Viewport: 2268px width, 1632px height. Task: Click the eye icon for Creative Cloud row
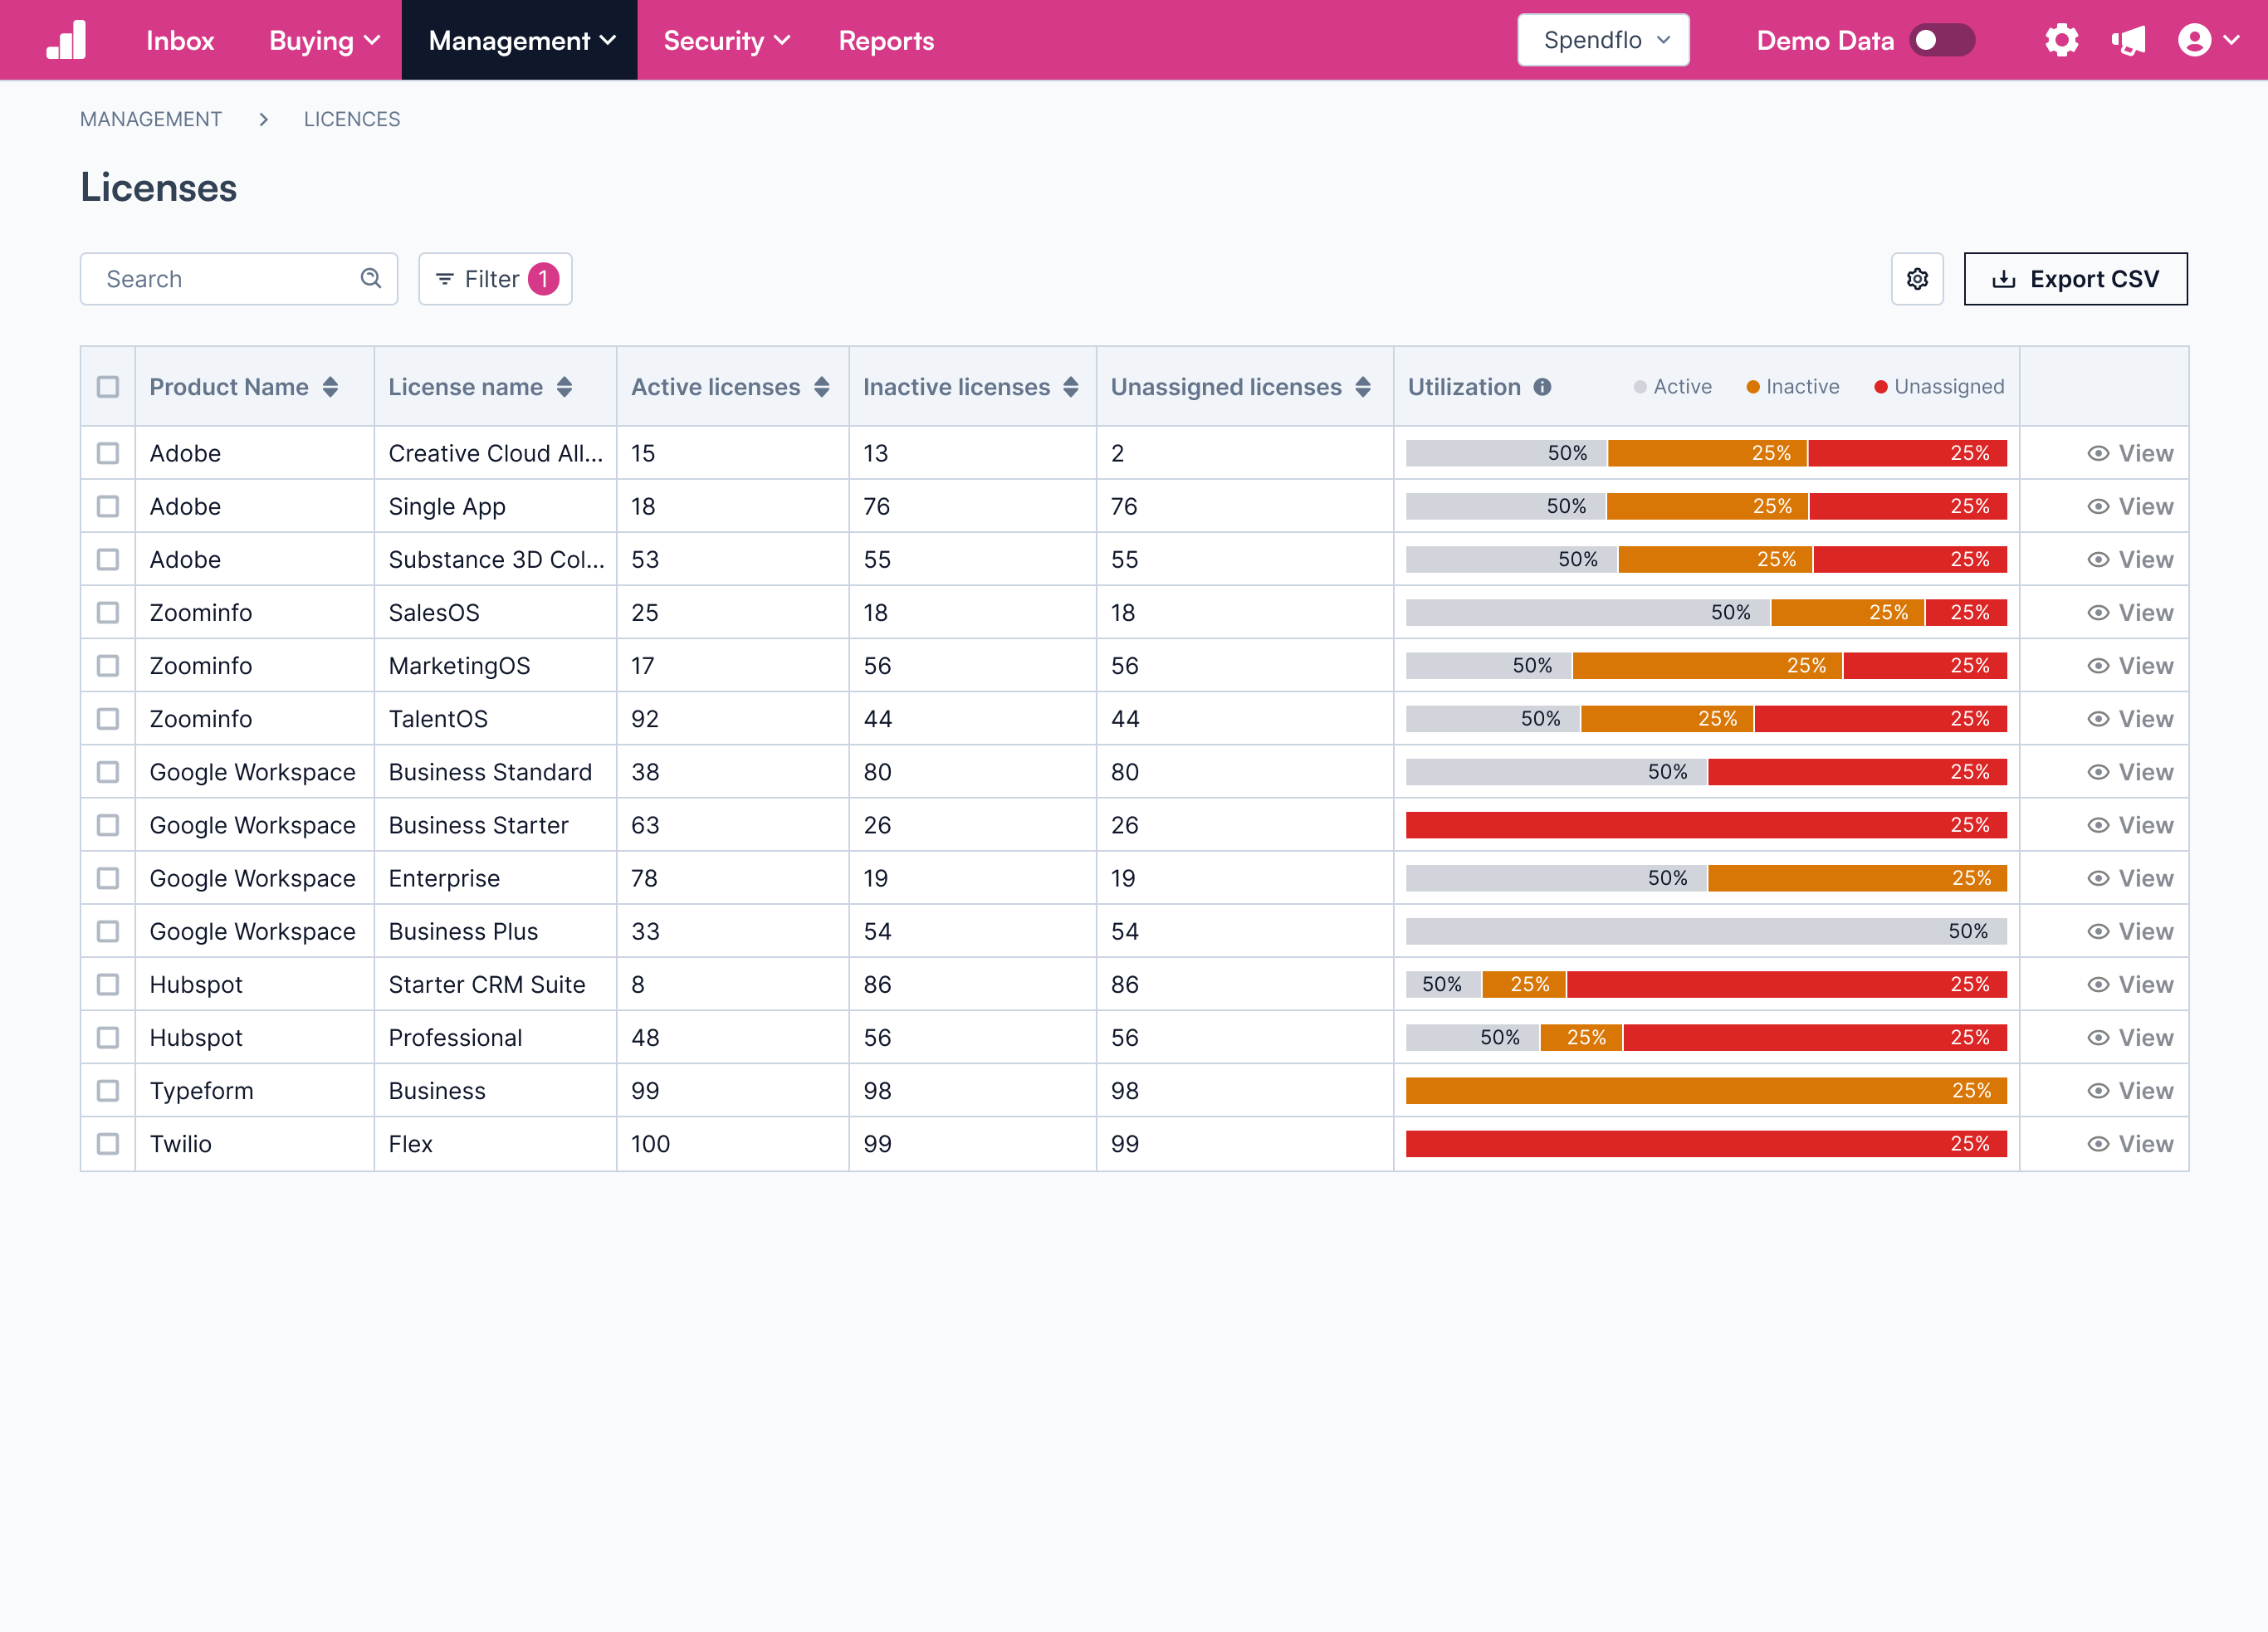point(2098,453)
